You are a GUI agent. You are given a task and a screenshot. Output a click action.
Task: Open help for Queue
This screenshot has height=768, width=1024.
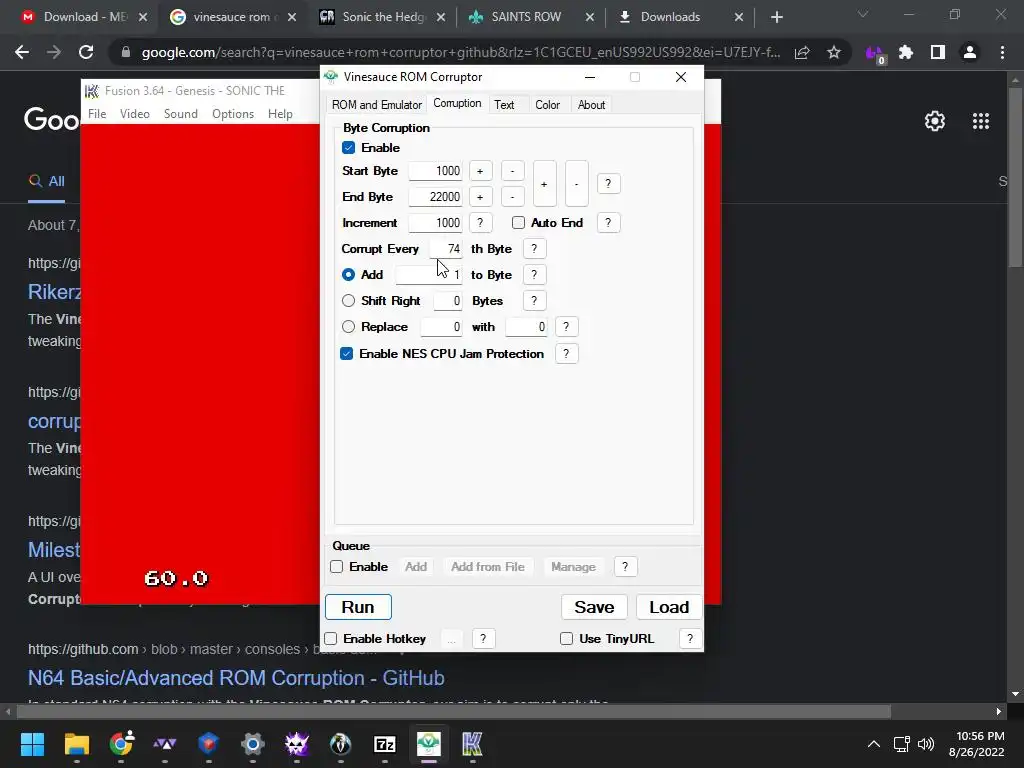pos(625,567)
